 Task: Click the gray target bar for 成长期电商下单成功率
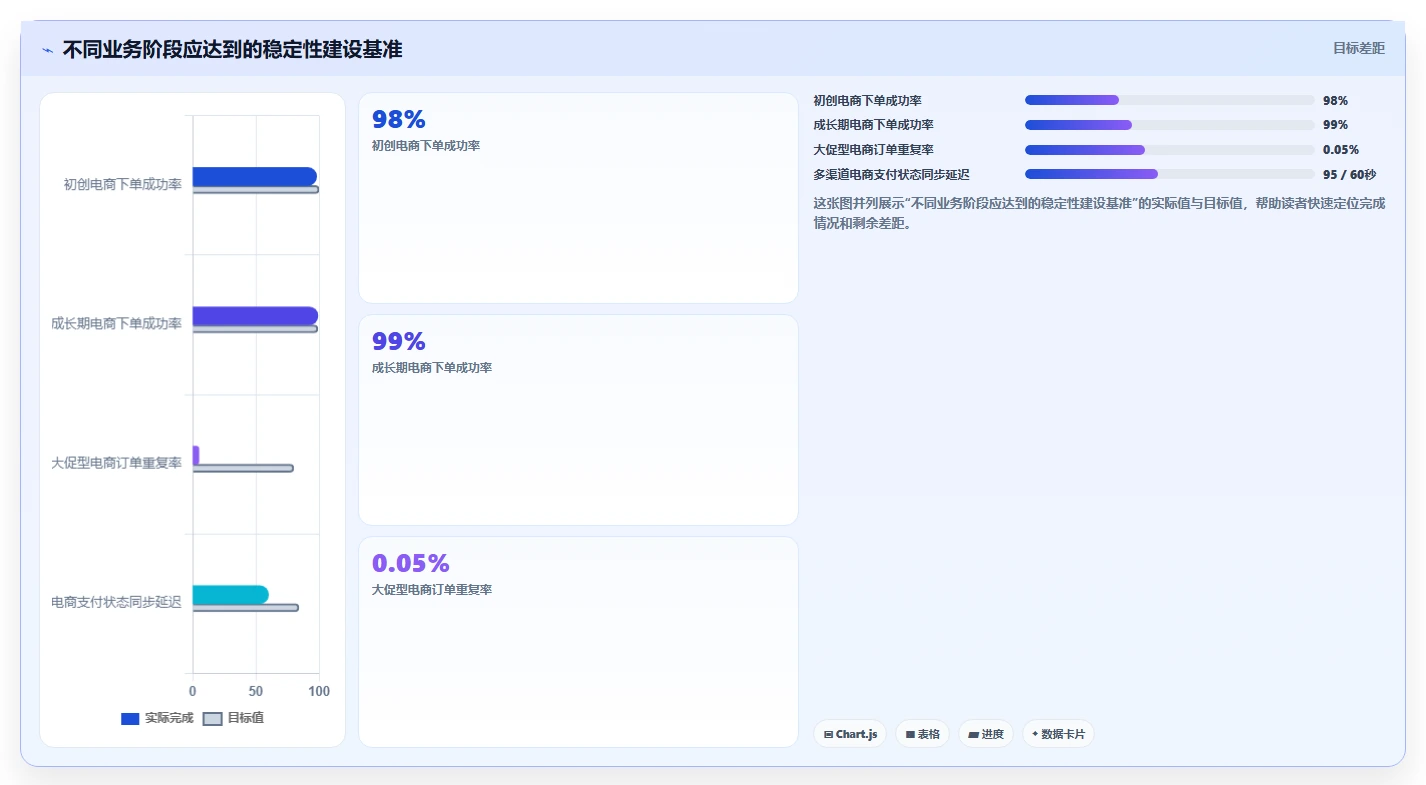tap(255, 329)
